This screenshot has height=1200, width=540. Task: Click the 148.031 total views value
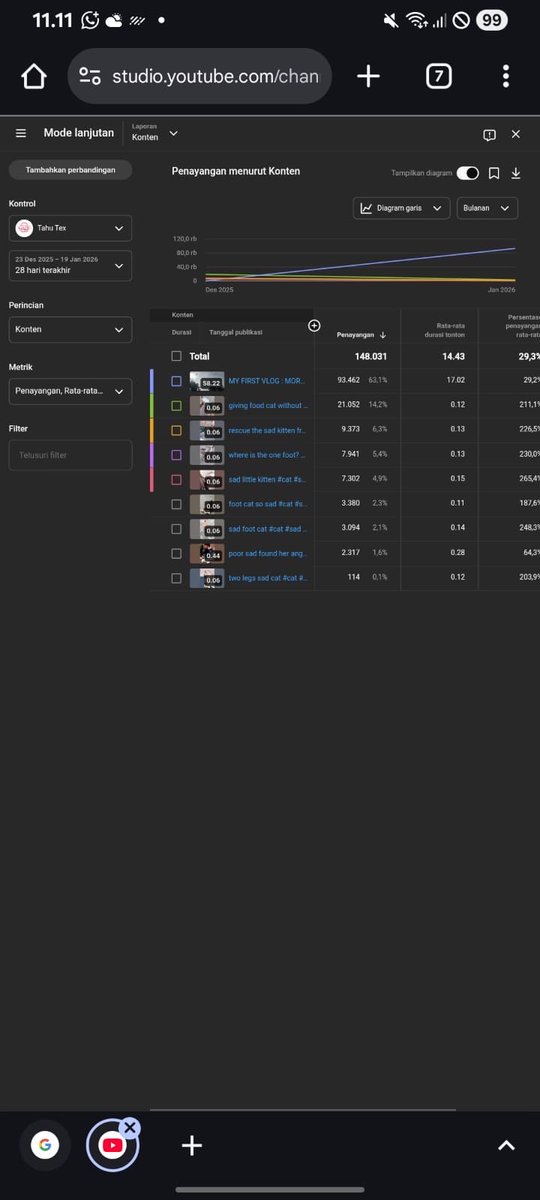(x=371, y=356)
